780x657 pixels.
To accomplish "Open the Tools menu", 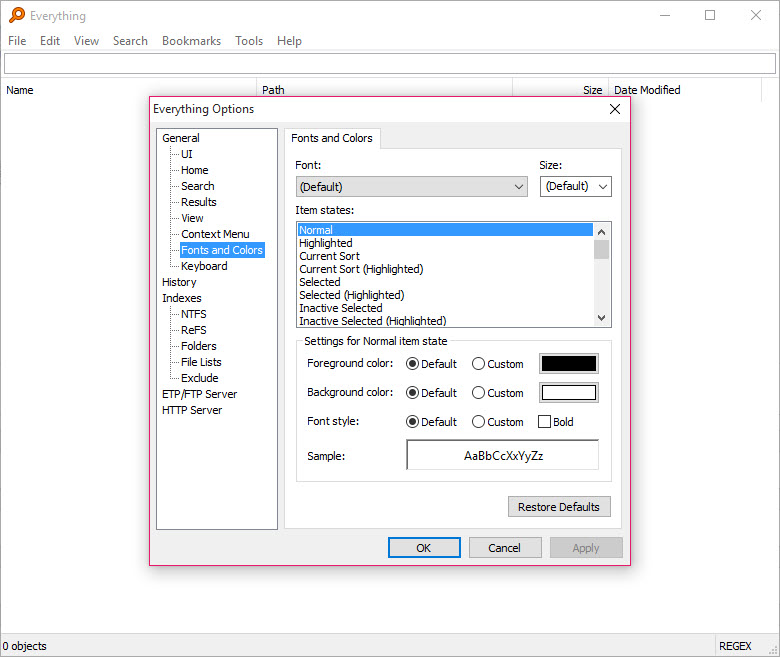I will click(249, 41).
